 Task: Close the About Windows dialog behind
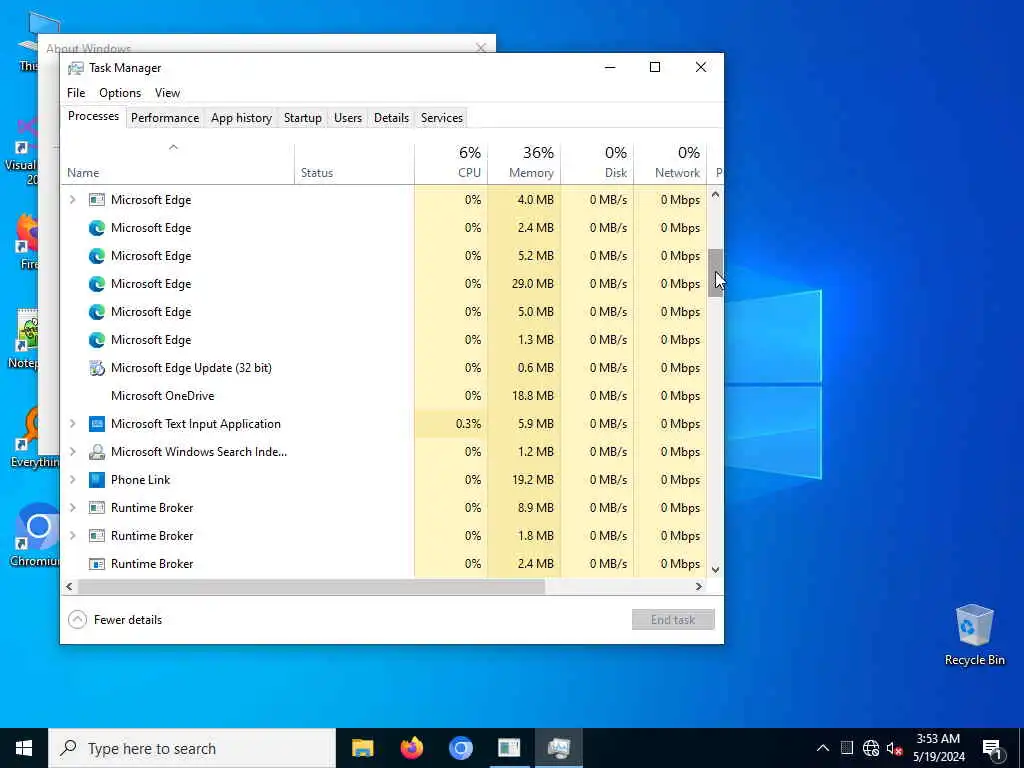point(481,48)
